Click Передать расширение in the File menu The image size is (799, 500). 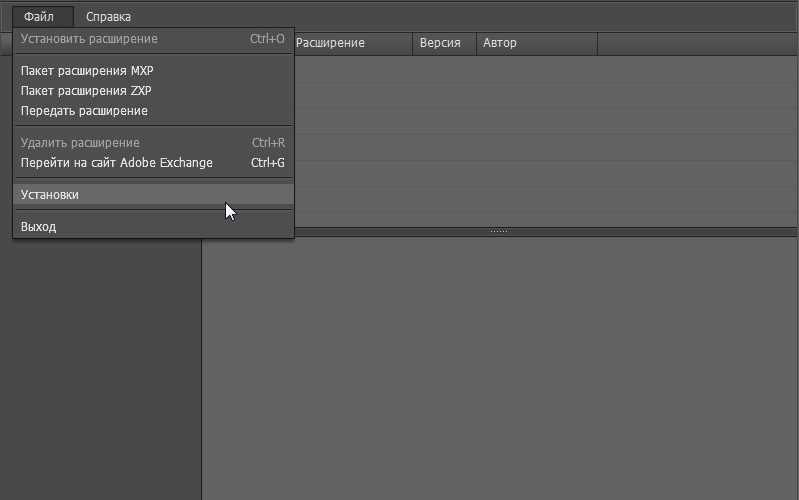click(x=84, y=111)
